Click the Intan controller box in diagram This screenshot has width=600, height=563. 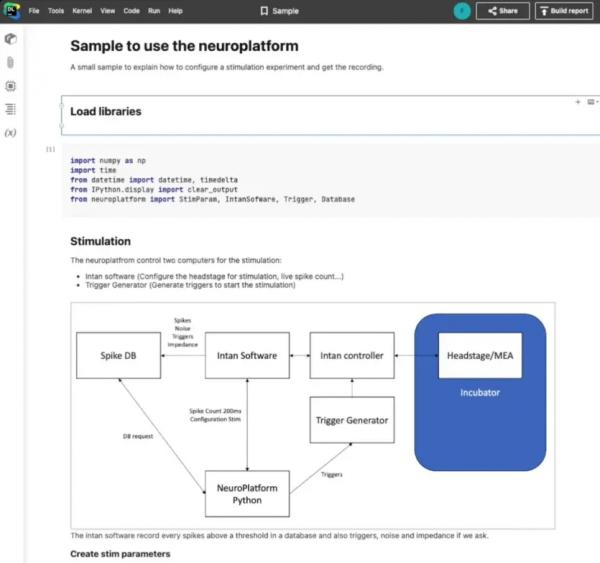tap(352, 356)
